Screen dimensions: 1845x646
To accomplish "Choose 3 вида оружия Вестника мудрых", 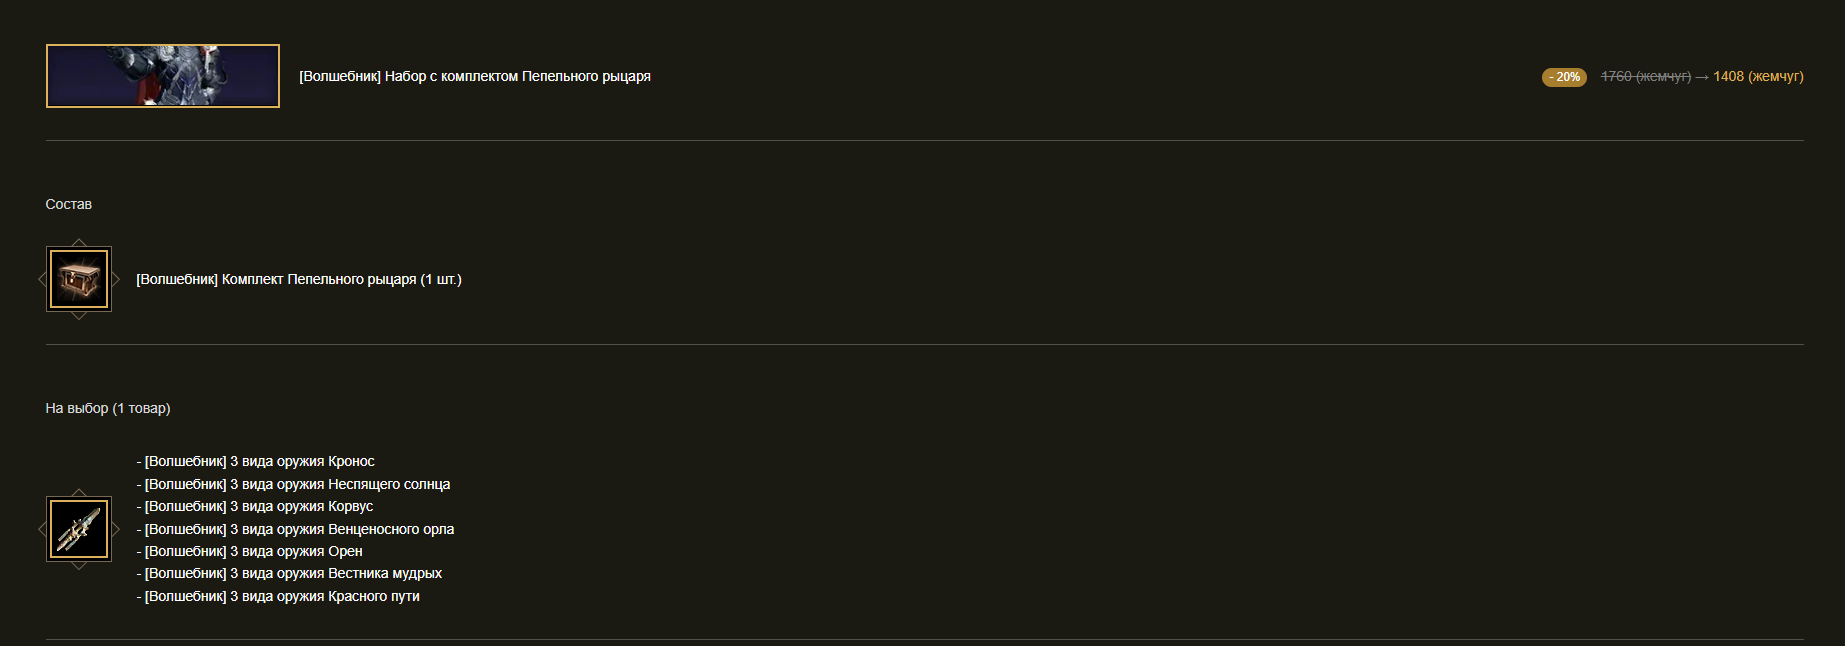I will (x=289, y=573).
